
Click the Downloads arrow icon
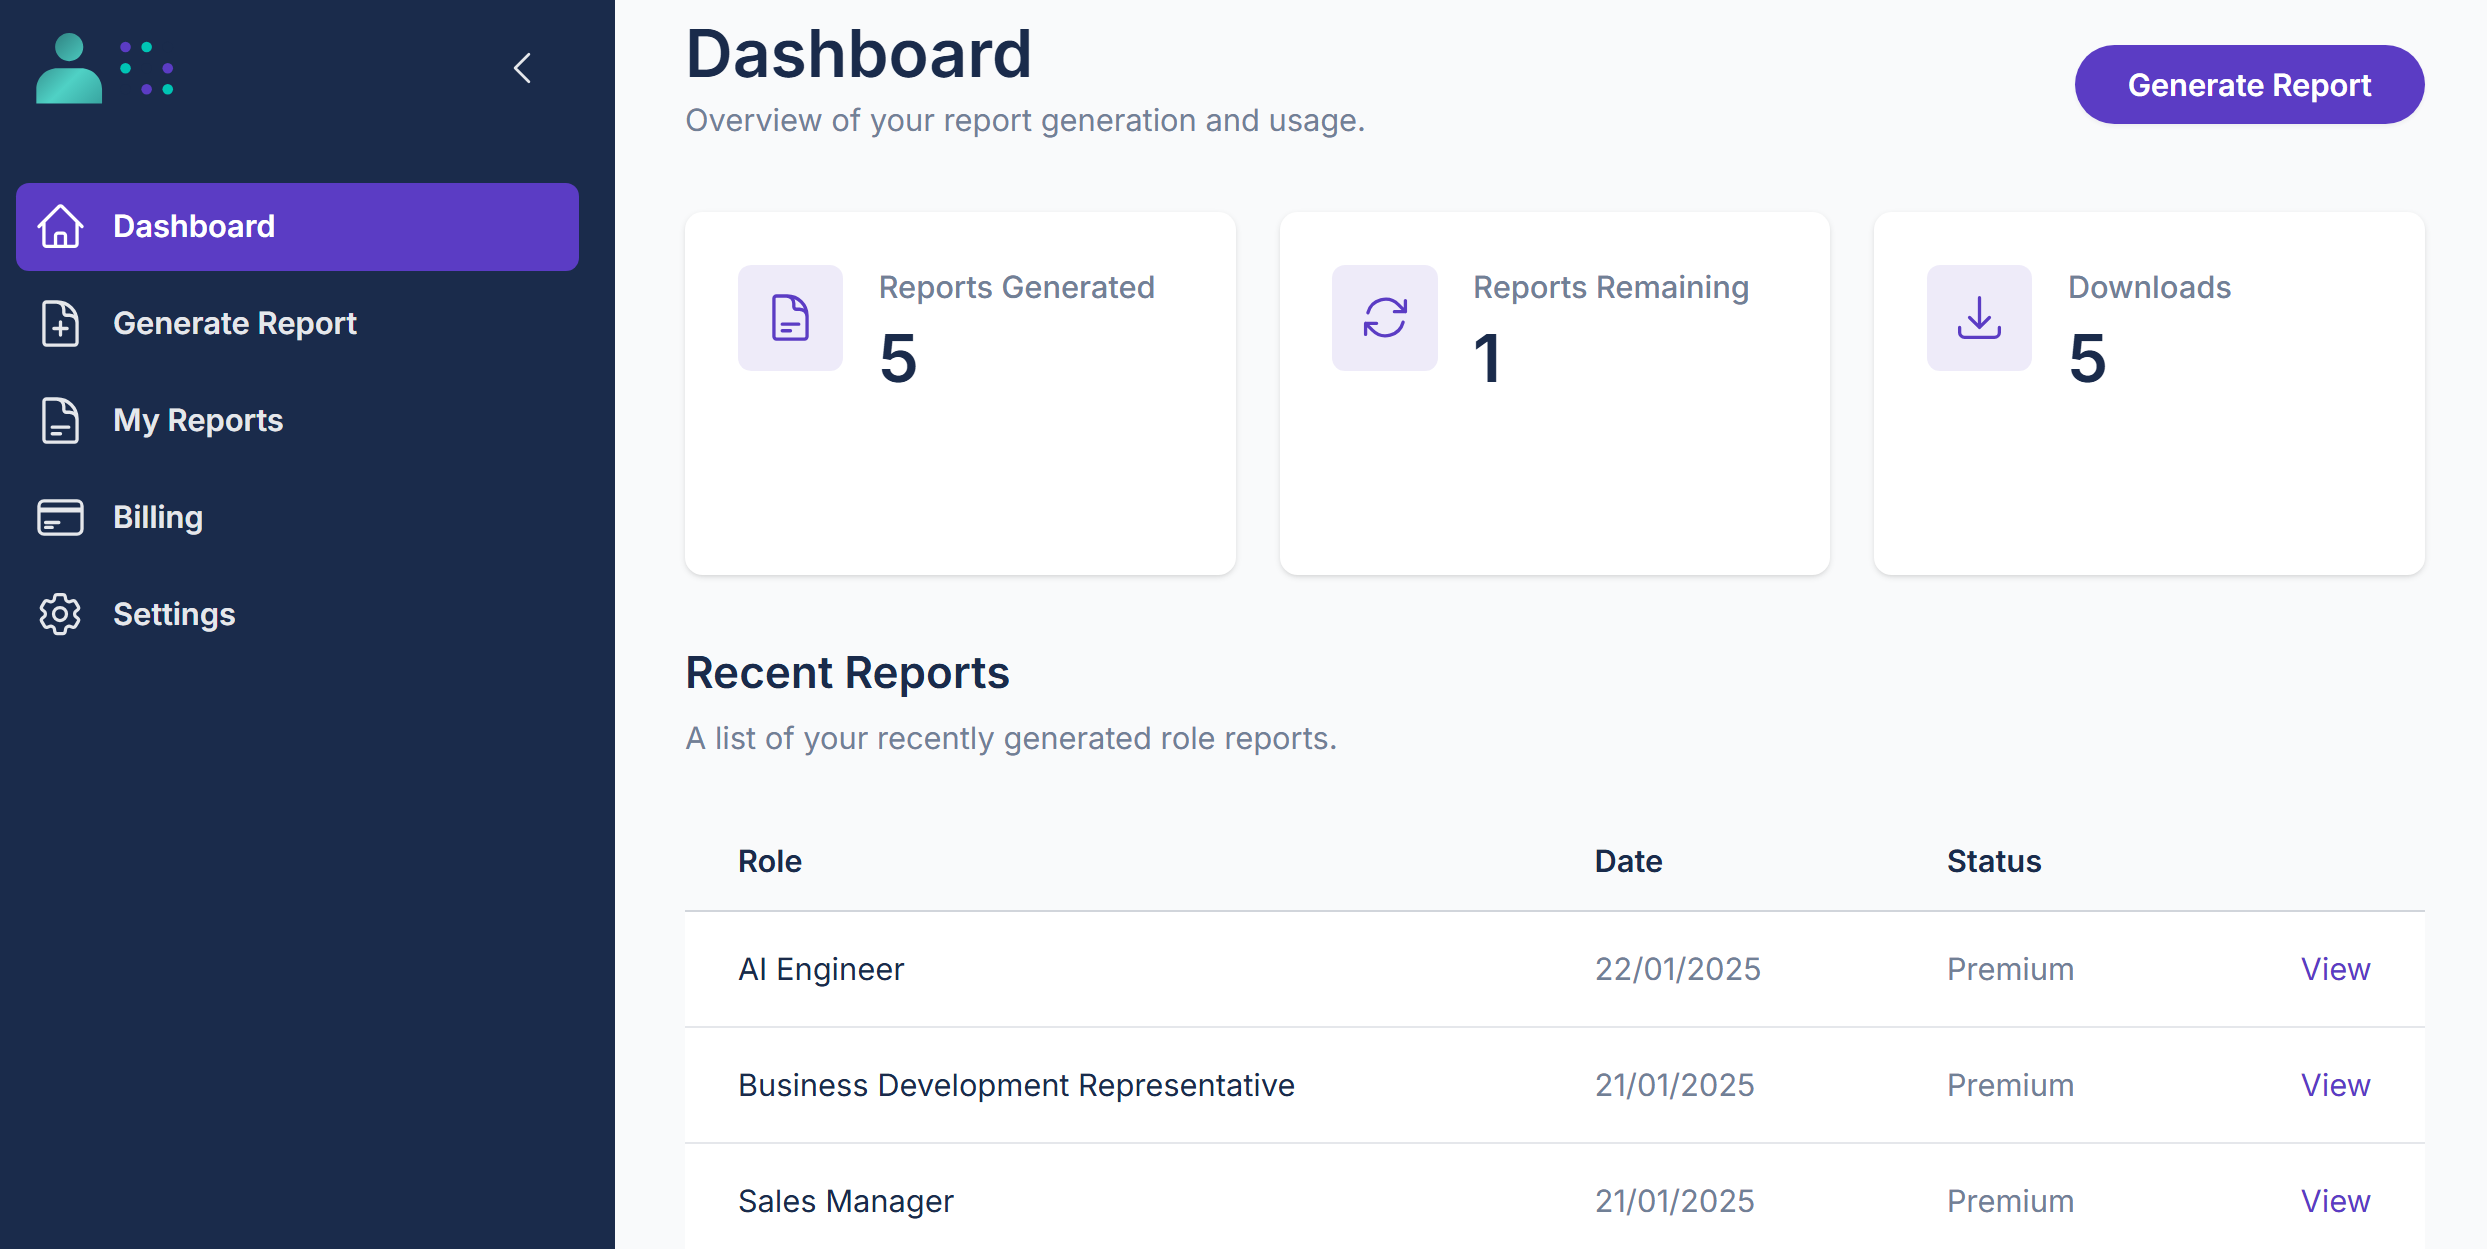1979,318
